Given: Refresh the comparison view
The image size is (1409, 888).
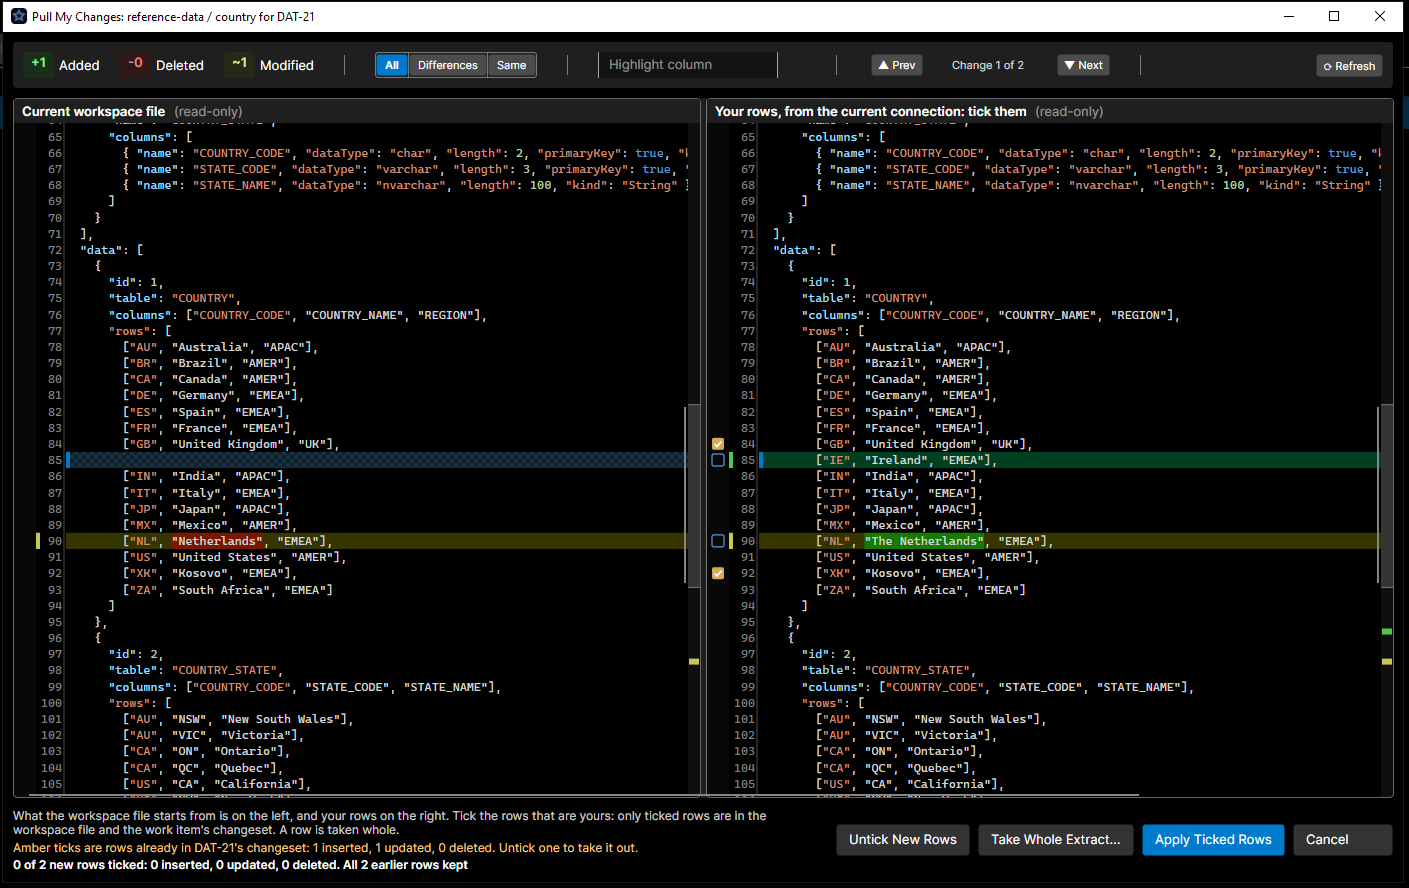Looking at the screenshot, I should tap(1350, 66).
